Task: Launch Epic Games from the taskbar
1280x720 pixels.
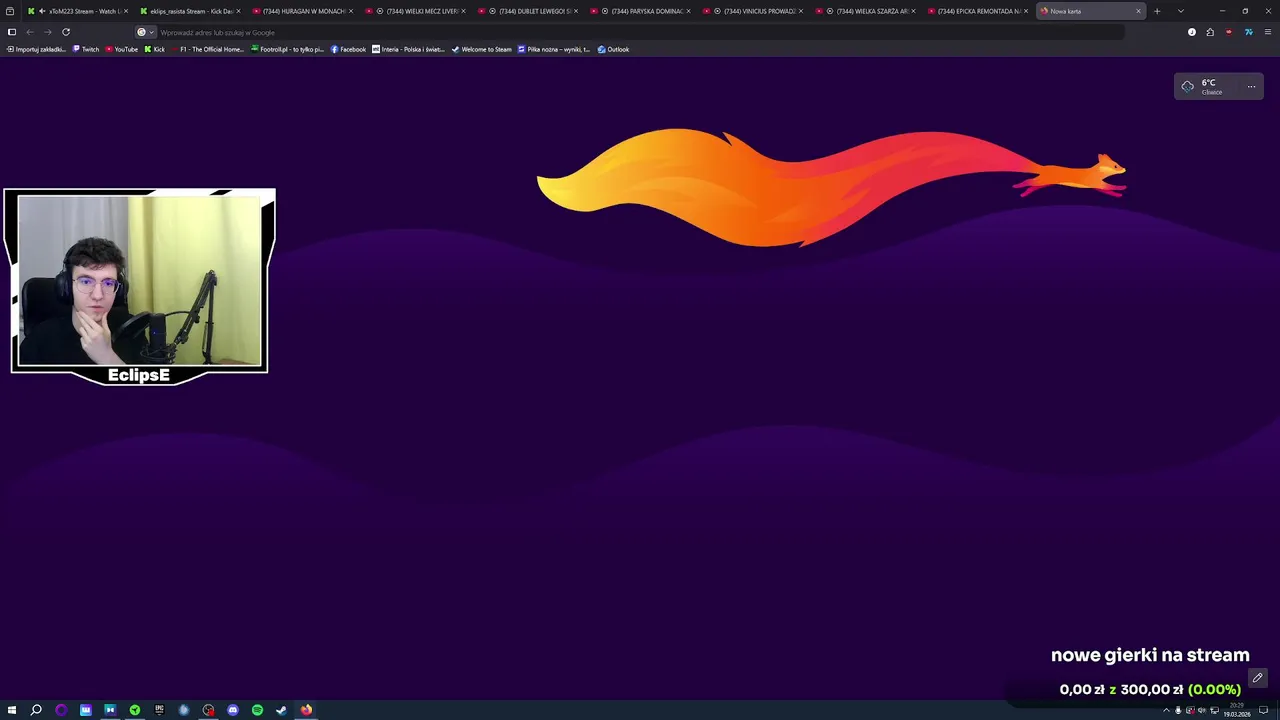Action: (x=159, y=710)
